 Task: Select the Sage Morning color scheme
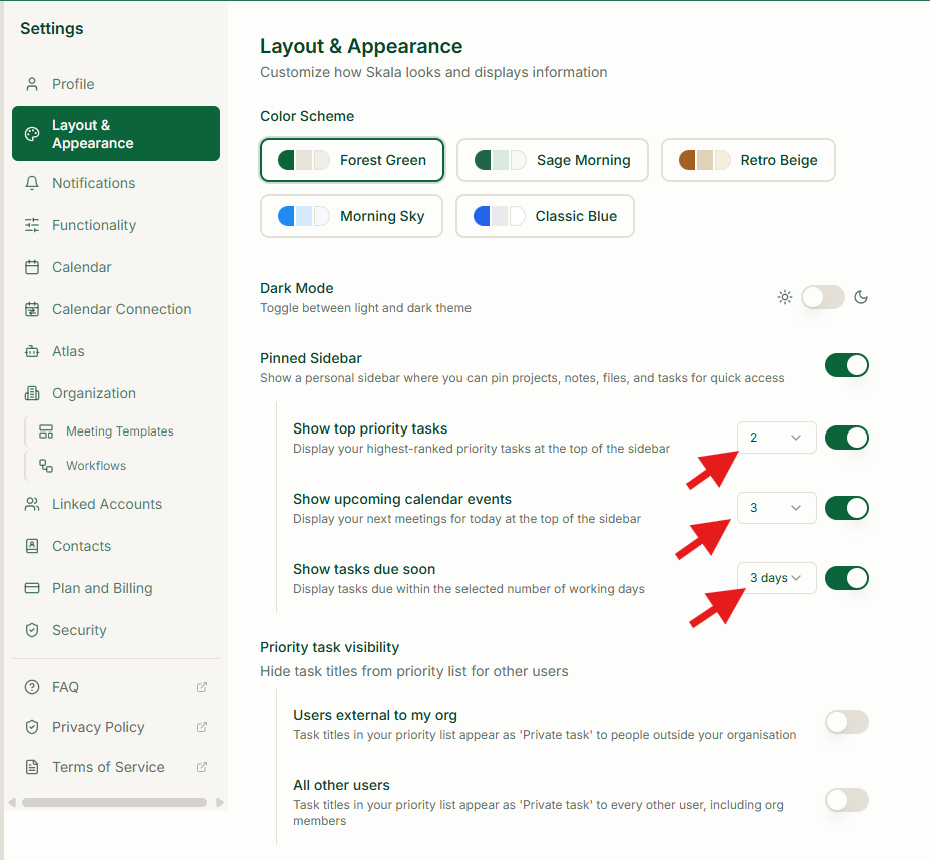pyautogui.click(x=552, y=160)
